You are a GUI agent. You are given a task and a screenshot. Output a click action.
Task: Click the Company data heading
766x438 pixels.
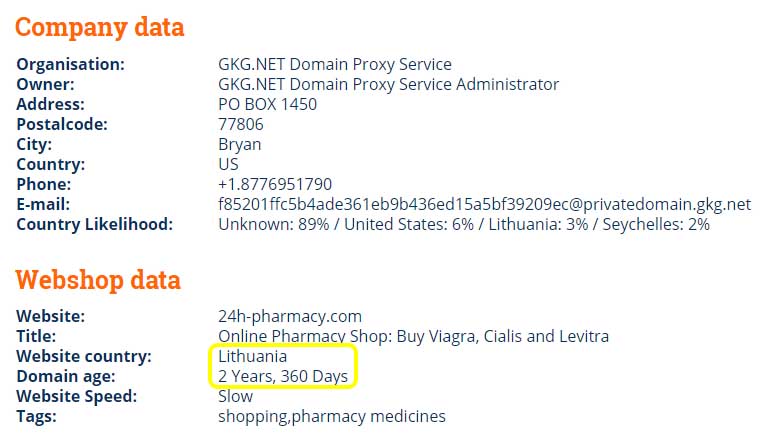click(x=100, y=27)
